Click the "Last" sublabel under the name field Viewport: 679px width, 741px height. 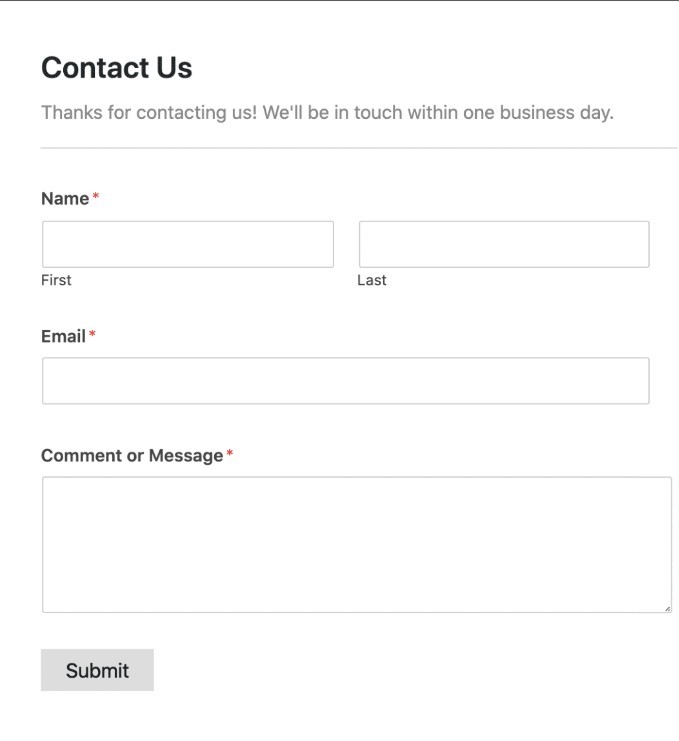click(x=372, y=280)
